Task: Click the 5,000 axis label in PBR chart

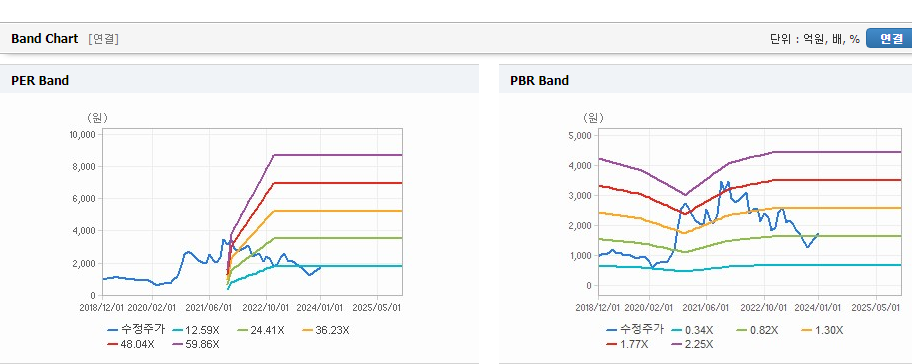Action: tap(580, 135)
